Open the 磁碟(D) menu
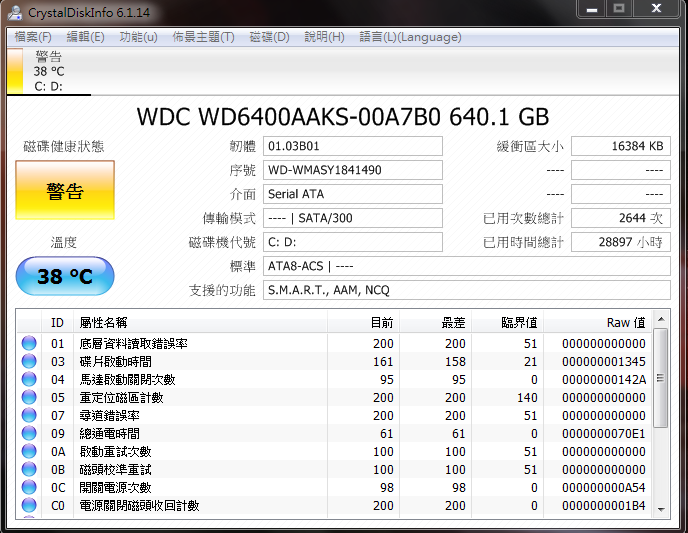 point(269,37)
